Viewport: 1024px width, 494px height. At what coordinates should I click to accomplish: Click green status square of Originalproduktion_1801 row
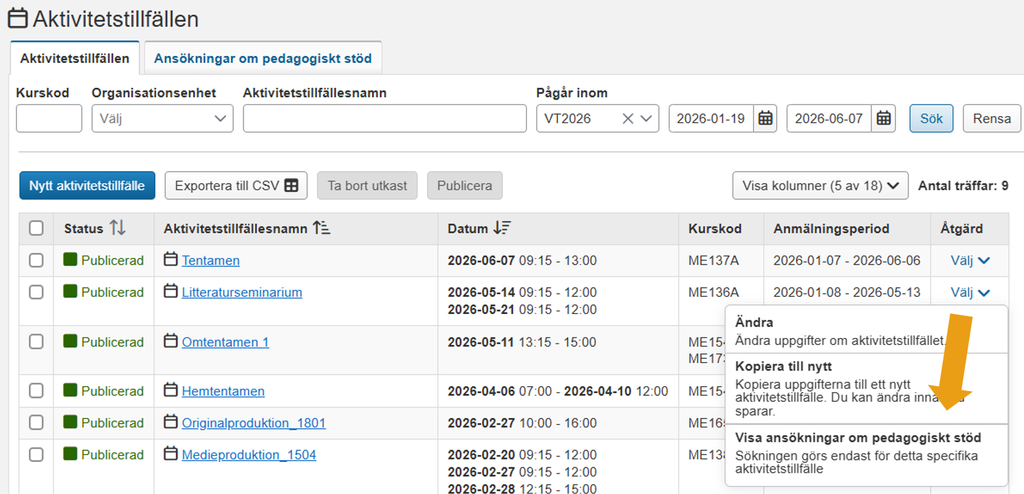point(70,423)
